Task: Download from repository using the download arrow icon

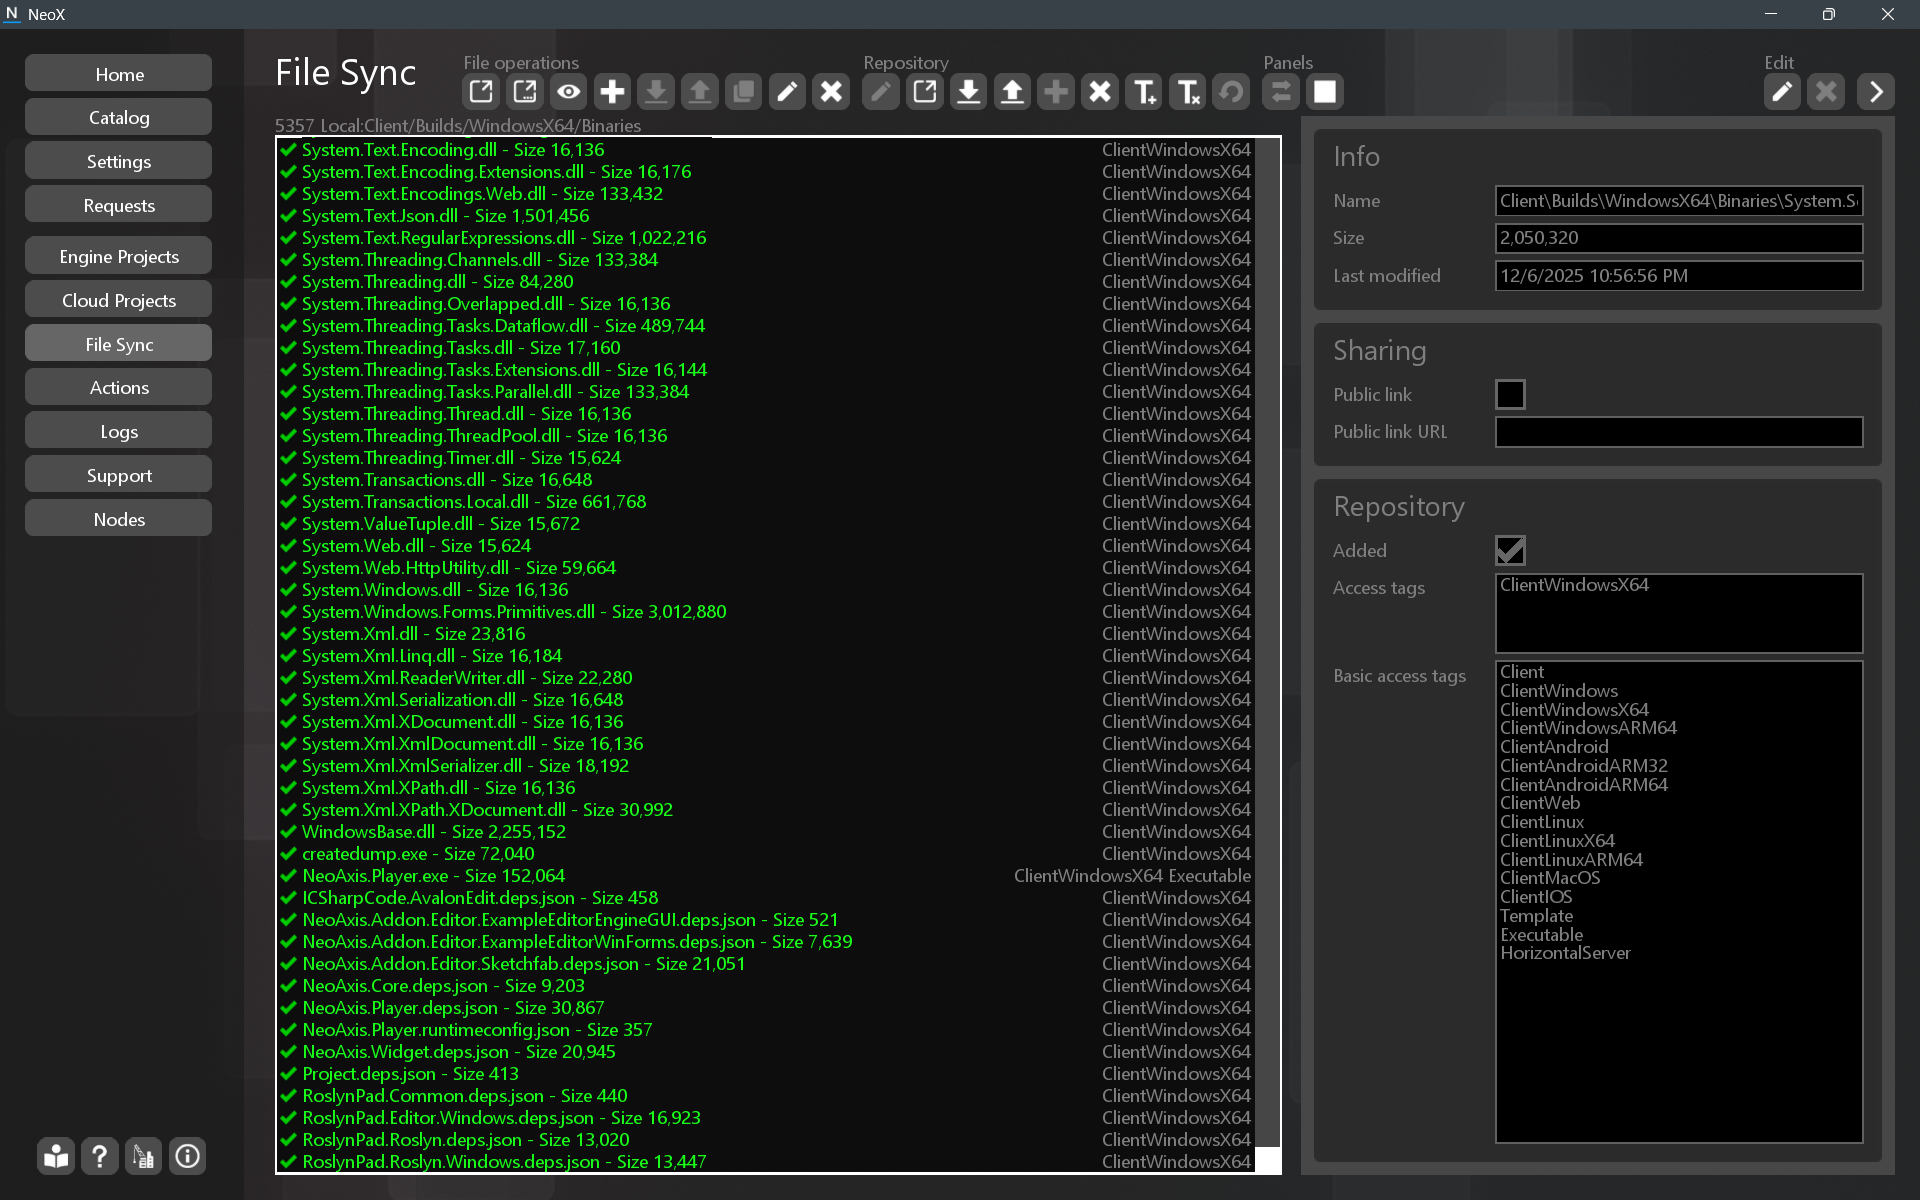Action: coord(968,91)
